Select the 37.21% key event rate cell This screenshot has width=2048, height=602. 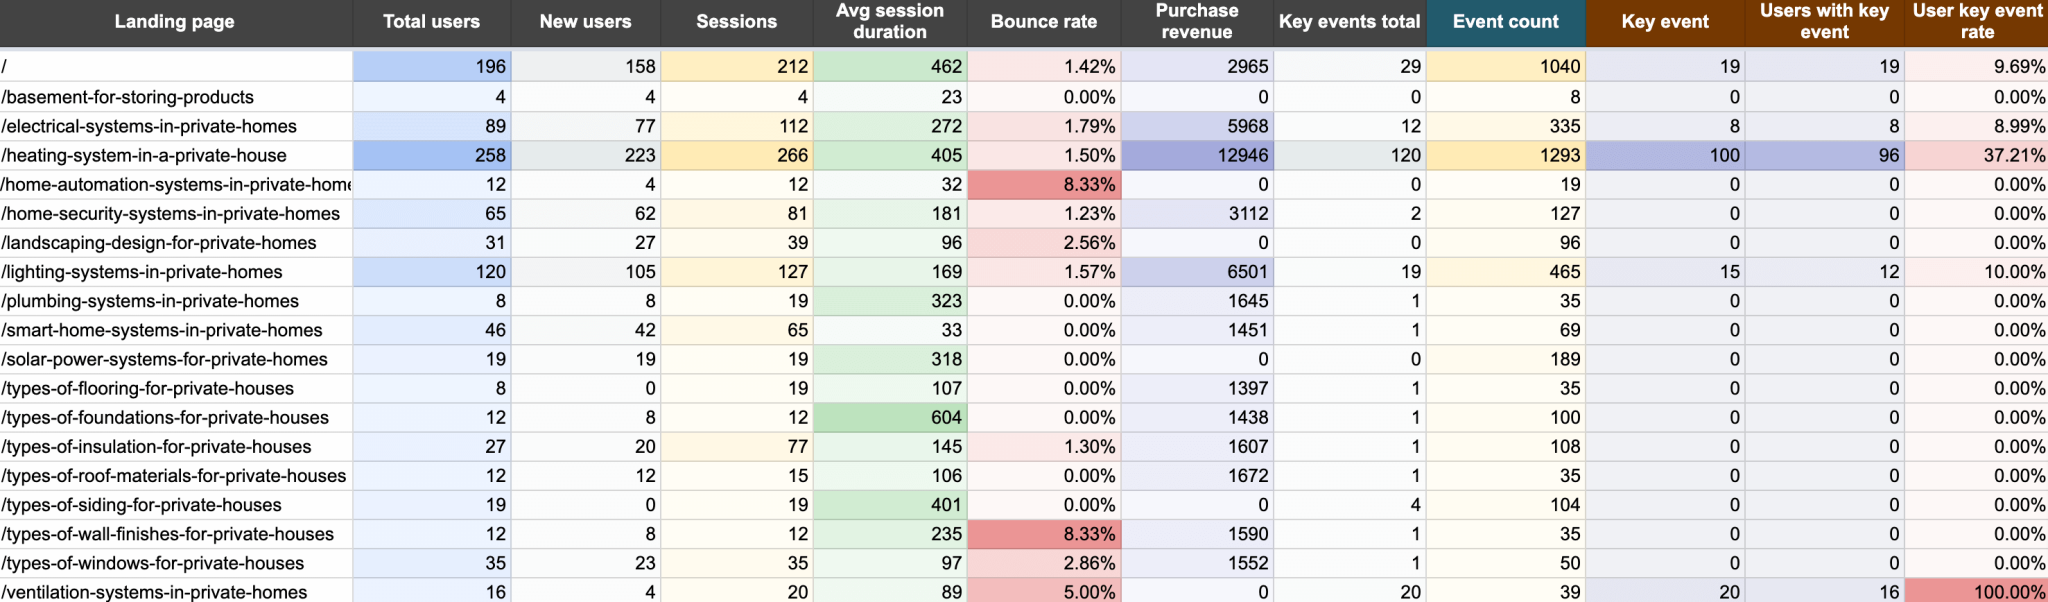coord(1976,155)
